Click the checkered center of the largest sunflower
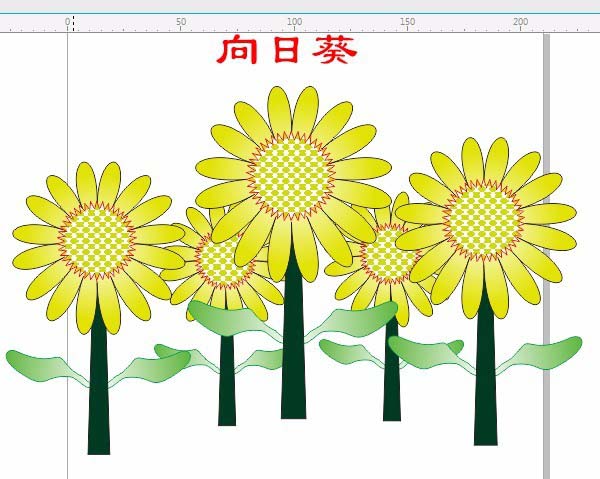Viewport: 600px width, 479px height. (x=293, y=176)
